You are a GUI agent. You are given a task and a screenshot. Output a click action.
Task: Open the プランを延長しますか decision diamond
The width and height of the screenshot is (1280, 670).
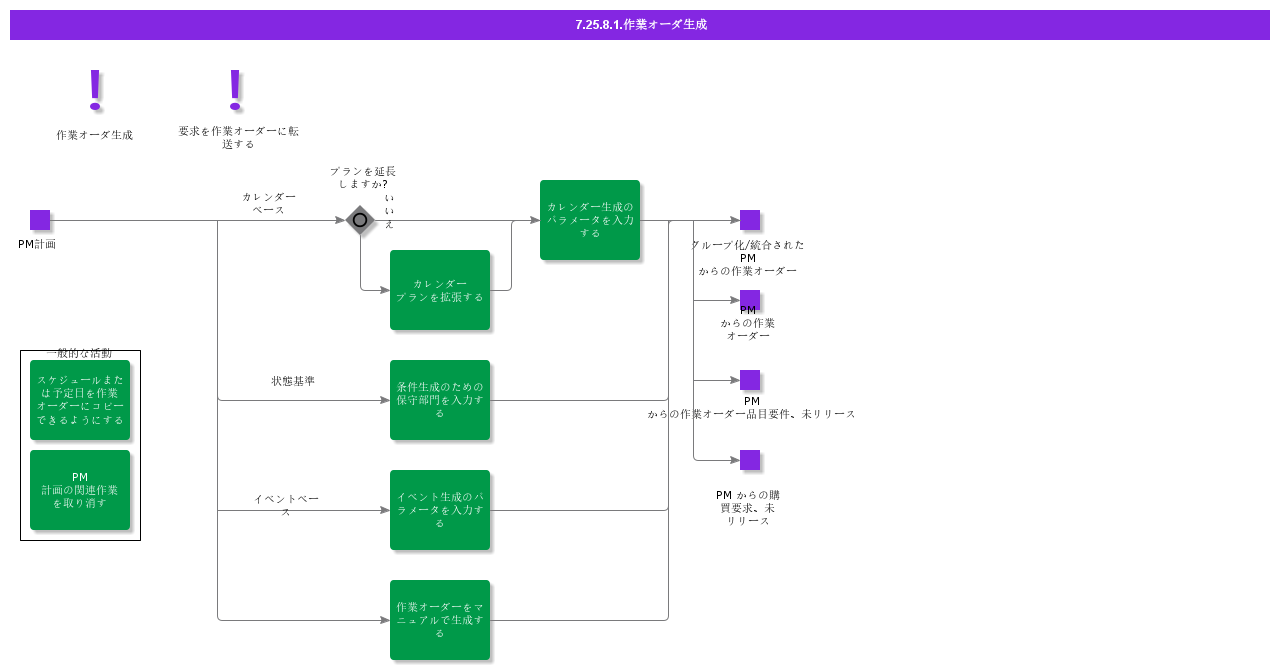click(359, 219)
